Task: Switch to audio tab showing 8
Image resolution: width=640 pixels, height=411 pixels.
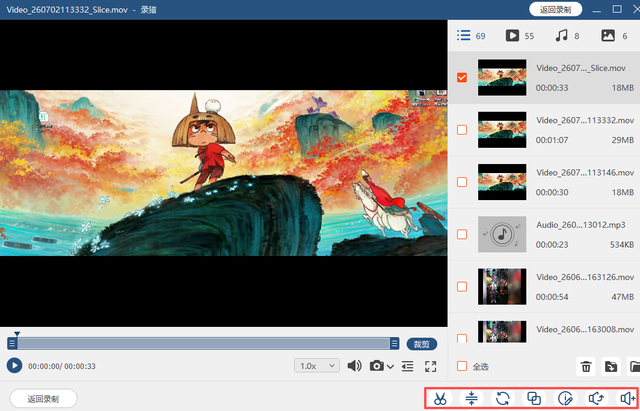Action: (x=567, y=36)
